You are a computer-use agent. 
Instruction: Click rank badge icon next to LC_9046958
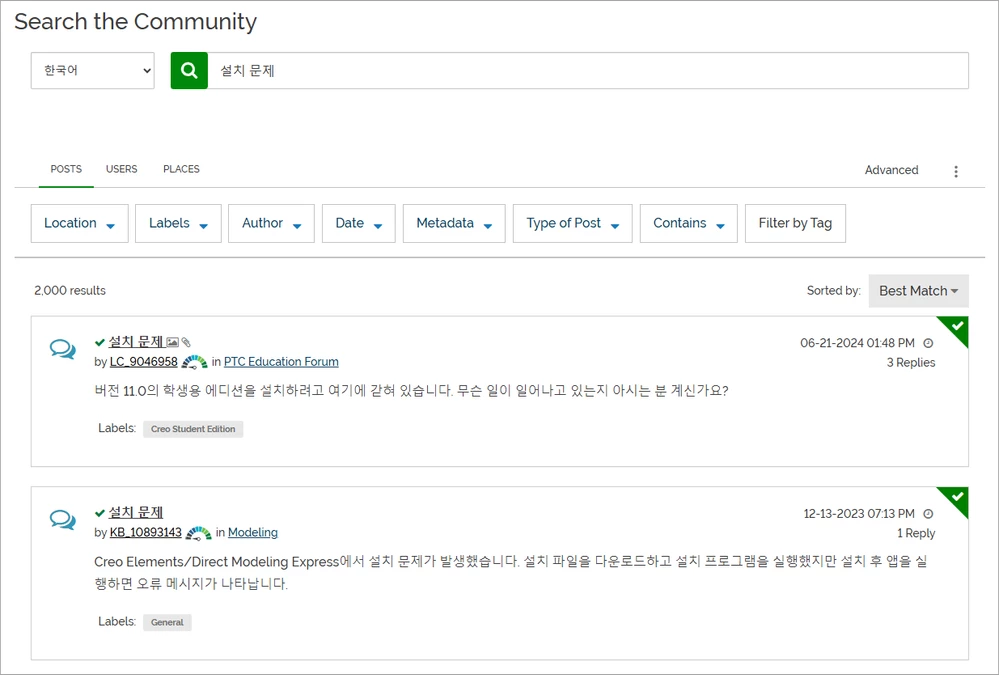coord(194,362)
